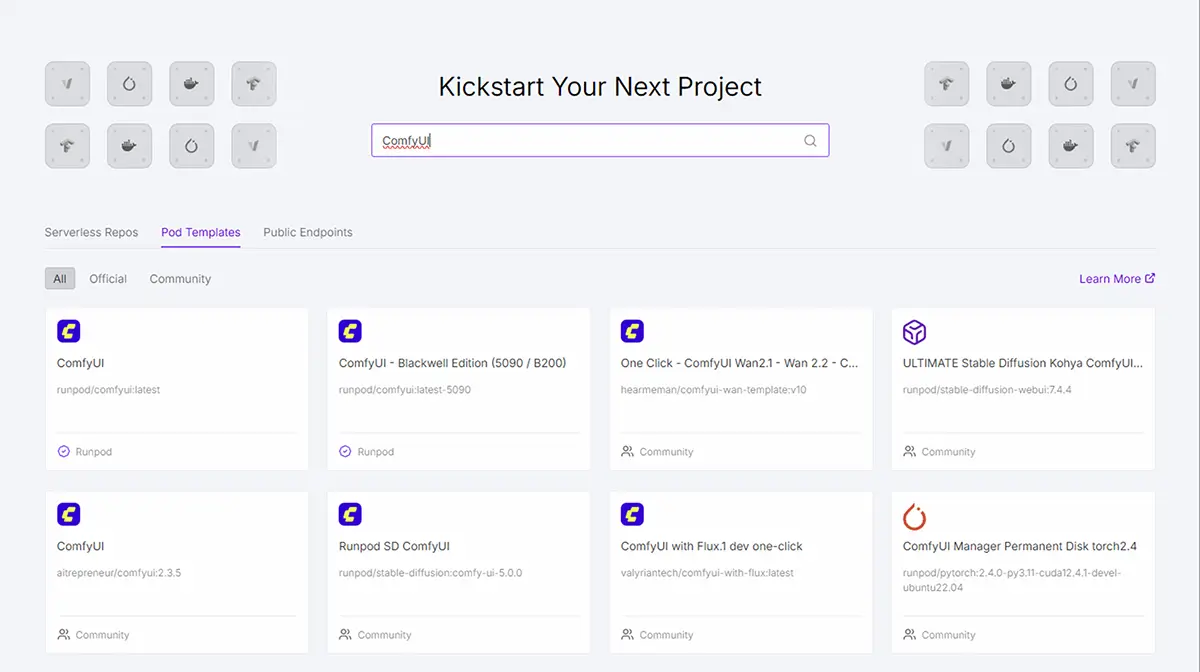
Task: Click the ULTIMATE Stable Diffusion cube icon
Action: (914, 332)
